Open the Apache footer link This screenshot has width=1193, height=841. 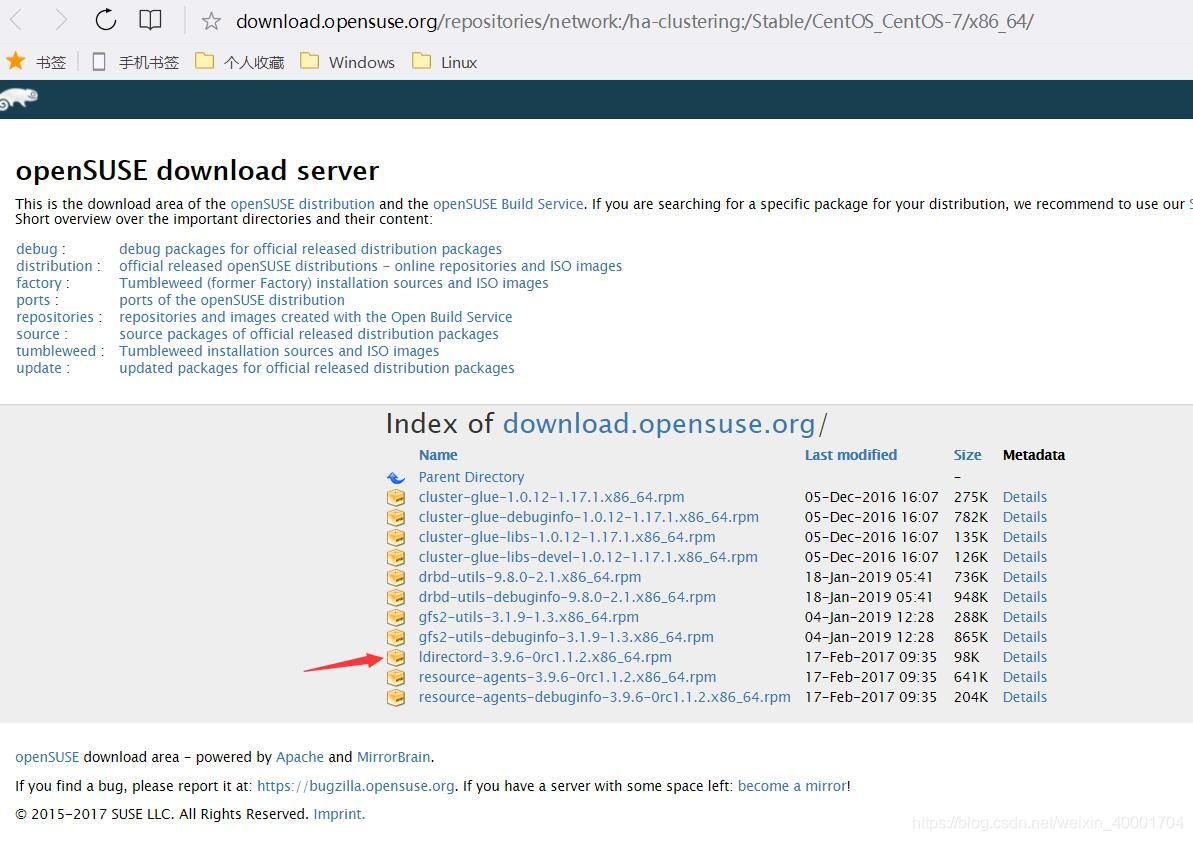tap(300, 757)
